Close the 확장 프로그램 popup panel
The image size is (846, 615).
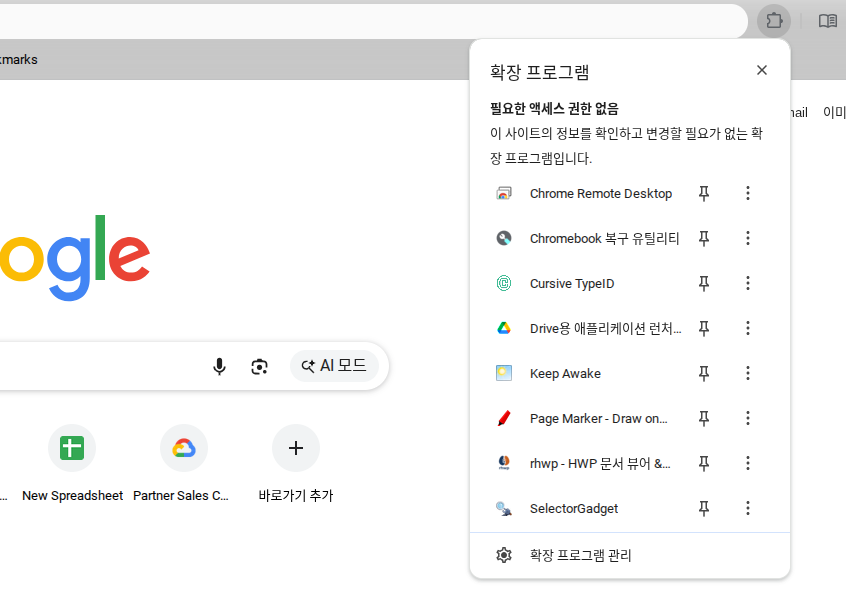coord(762,70)
